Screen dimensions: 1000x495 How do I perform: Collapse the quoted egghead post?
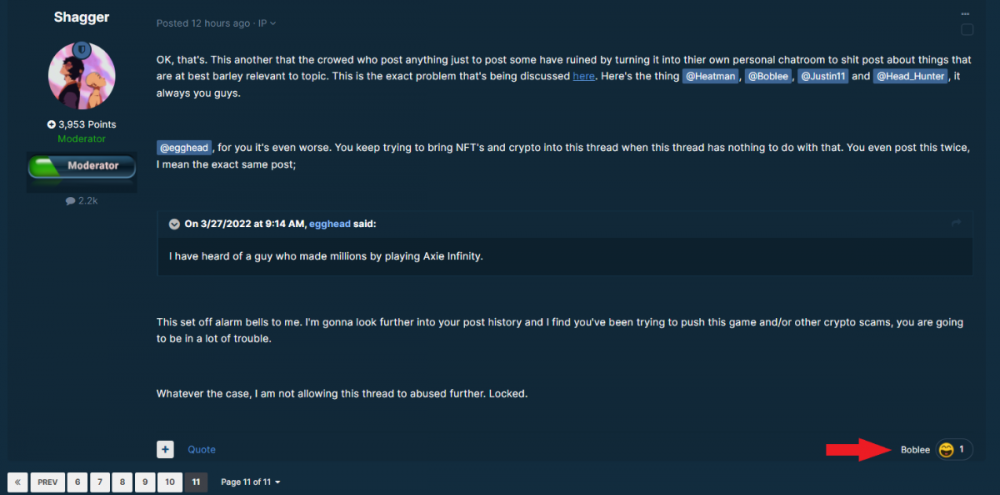tap(174, 224)
